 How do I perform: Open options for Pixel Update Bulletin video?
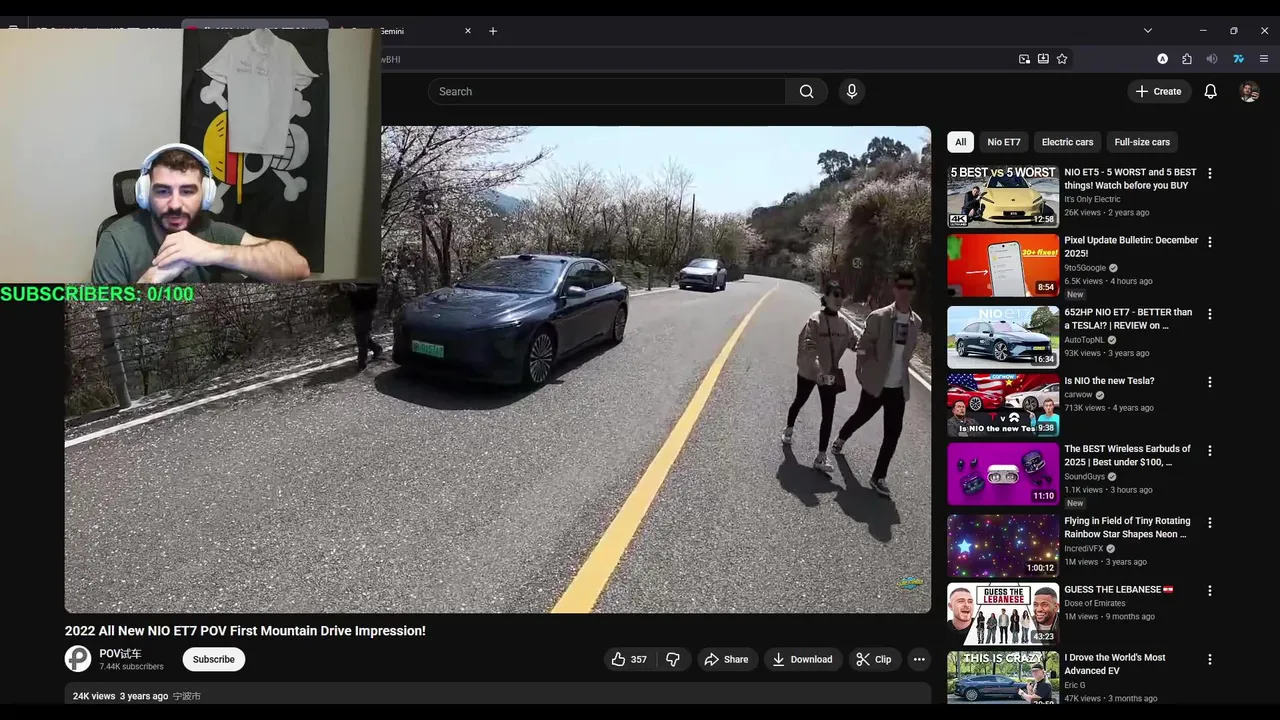tap(1210, 242)
